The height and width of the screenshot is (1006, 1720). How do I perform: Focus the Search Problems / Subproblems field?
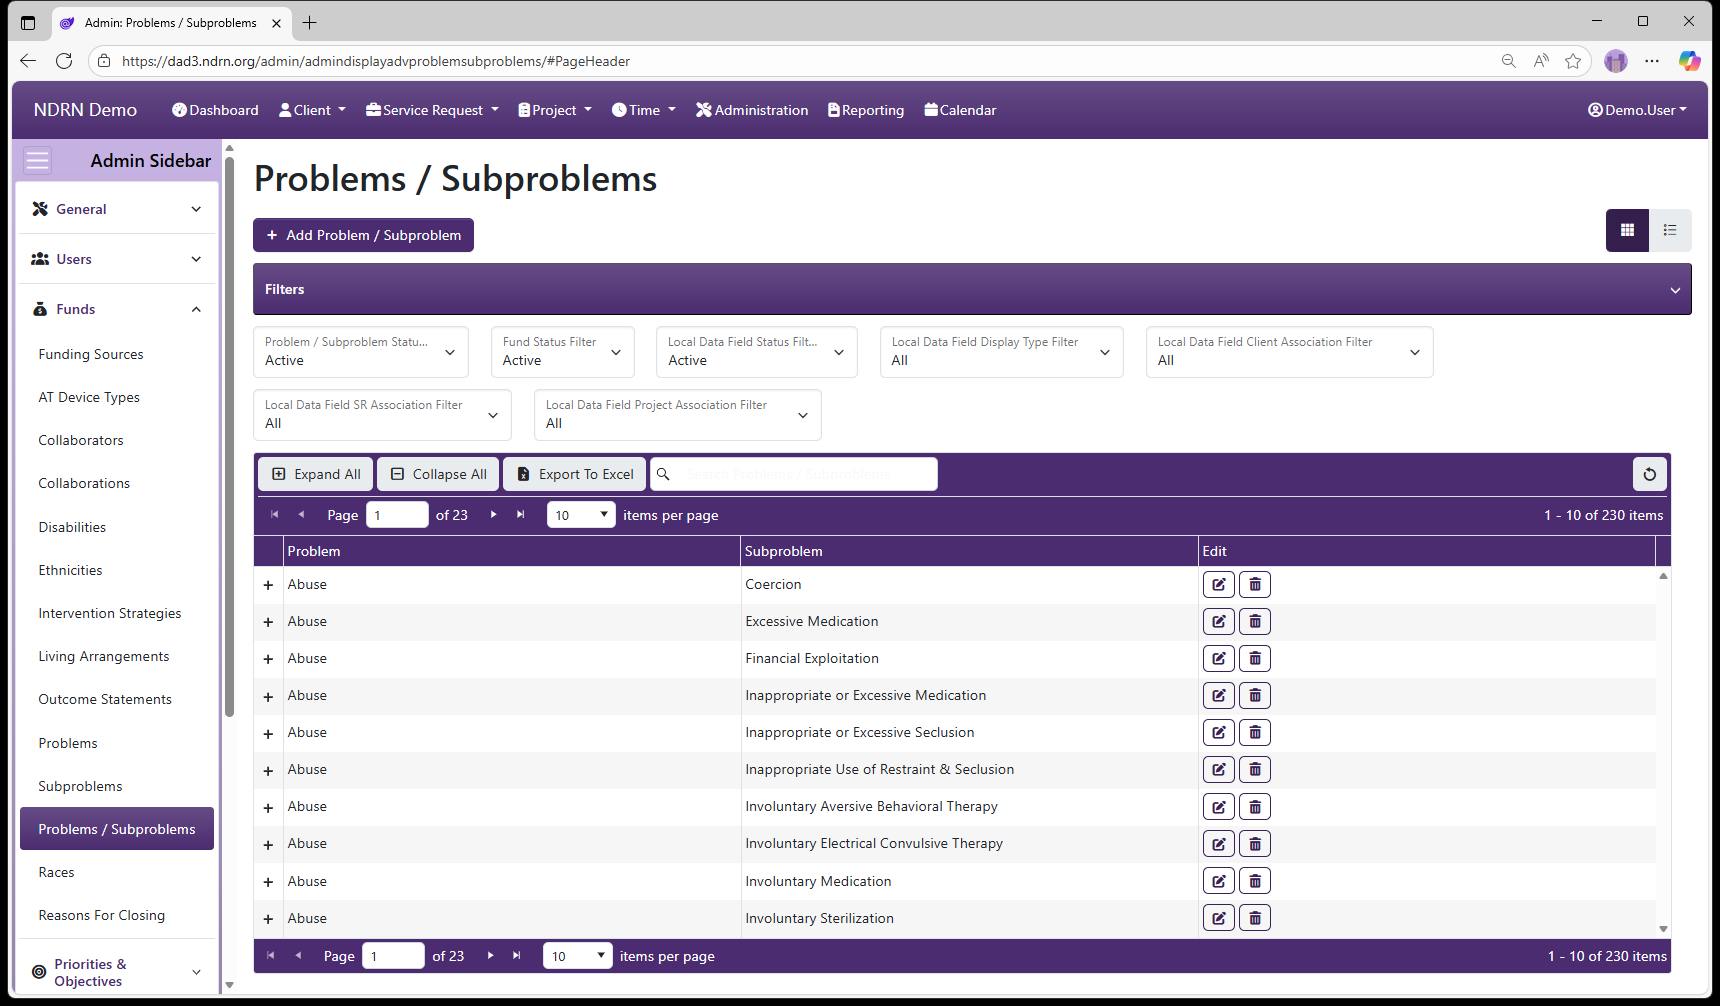tap(794, 474)
